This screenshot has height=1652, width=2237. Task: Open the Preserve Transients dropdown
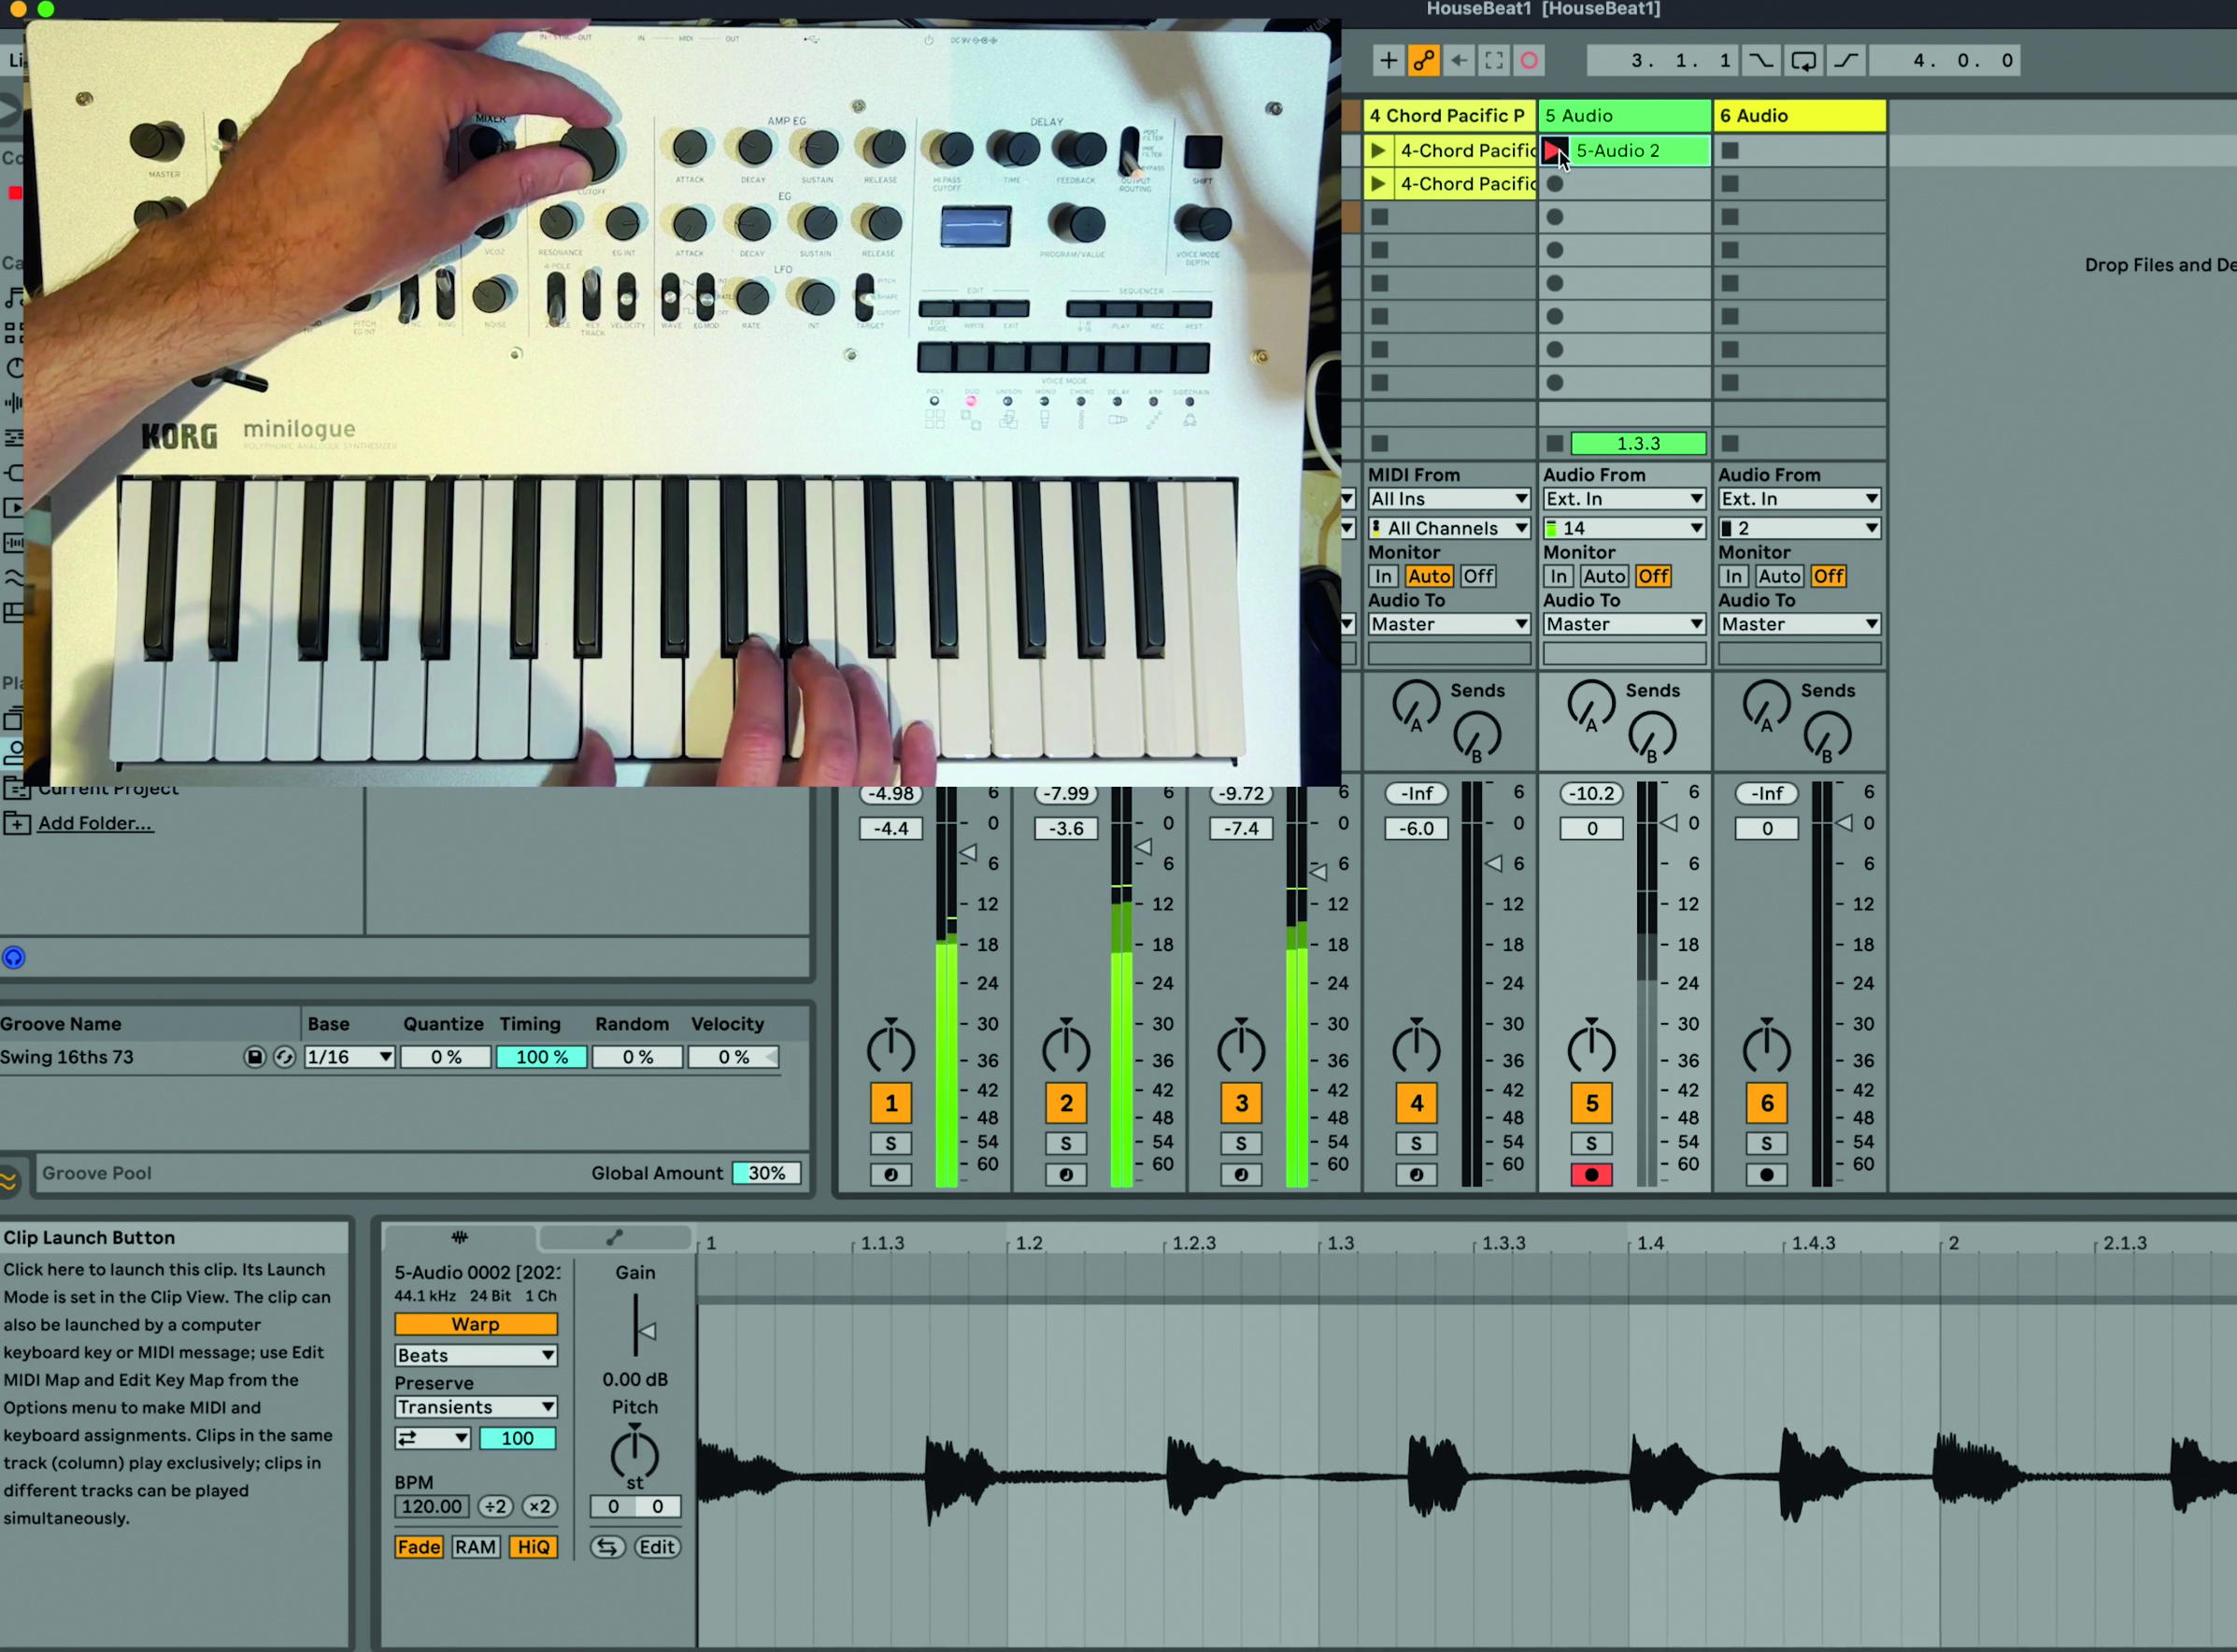pos(476,1407)
